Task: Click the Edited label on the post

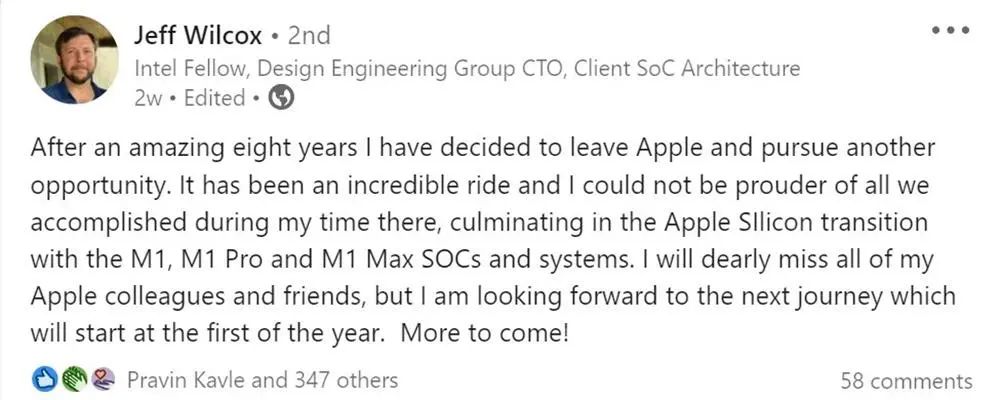Action: pos(215,98)
